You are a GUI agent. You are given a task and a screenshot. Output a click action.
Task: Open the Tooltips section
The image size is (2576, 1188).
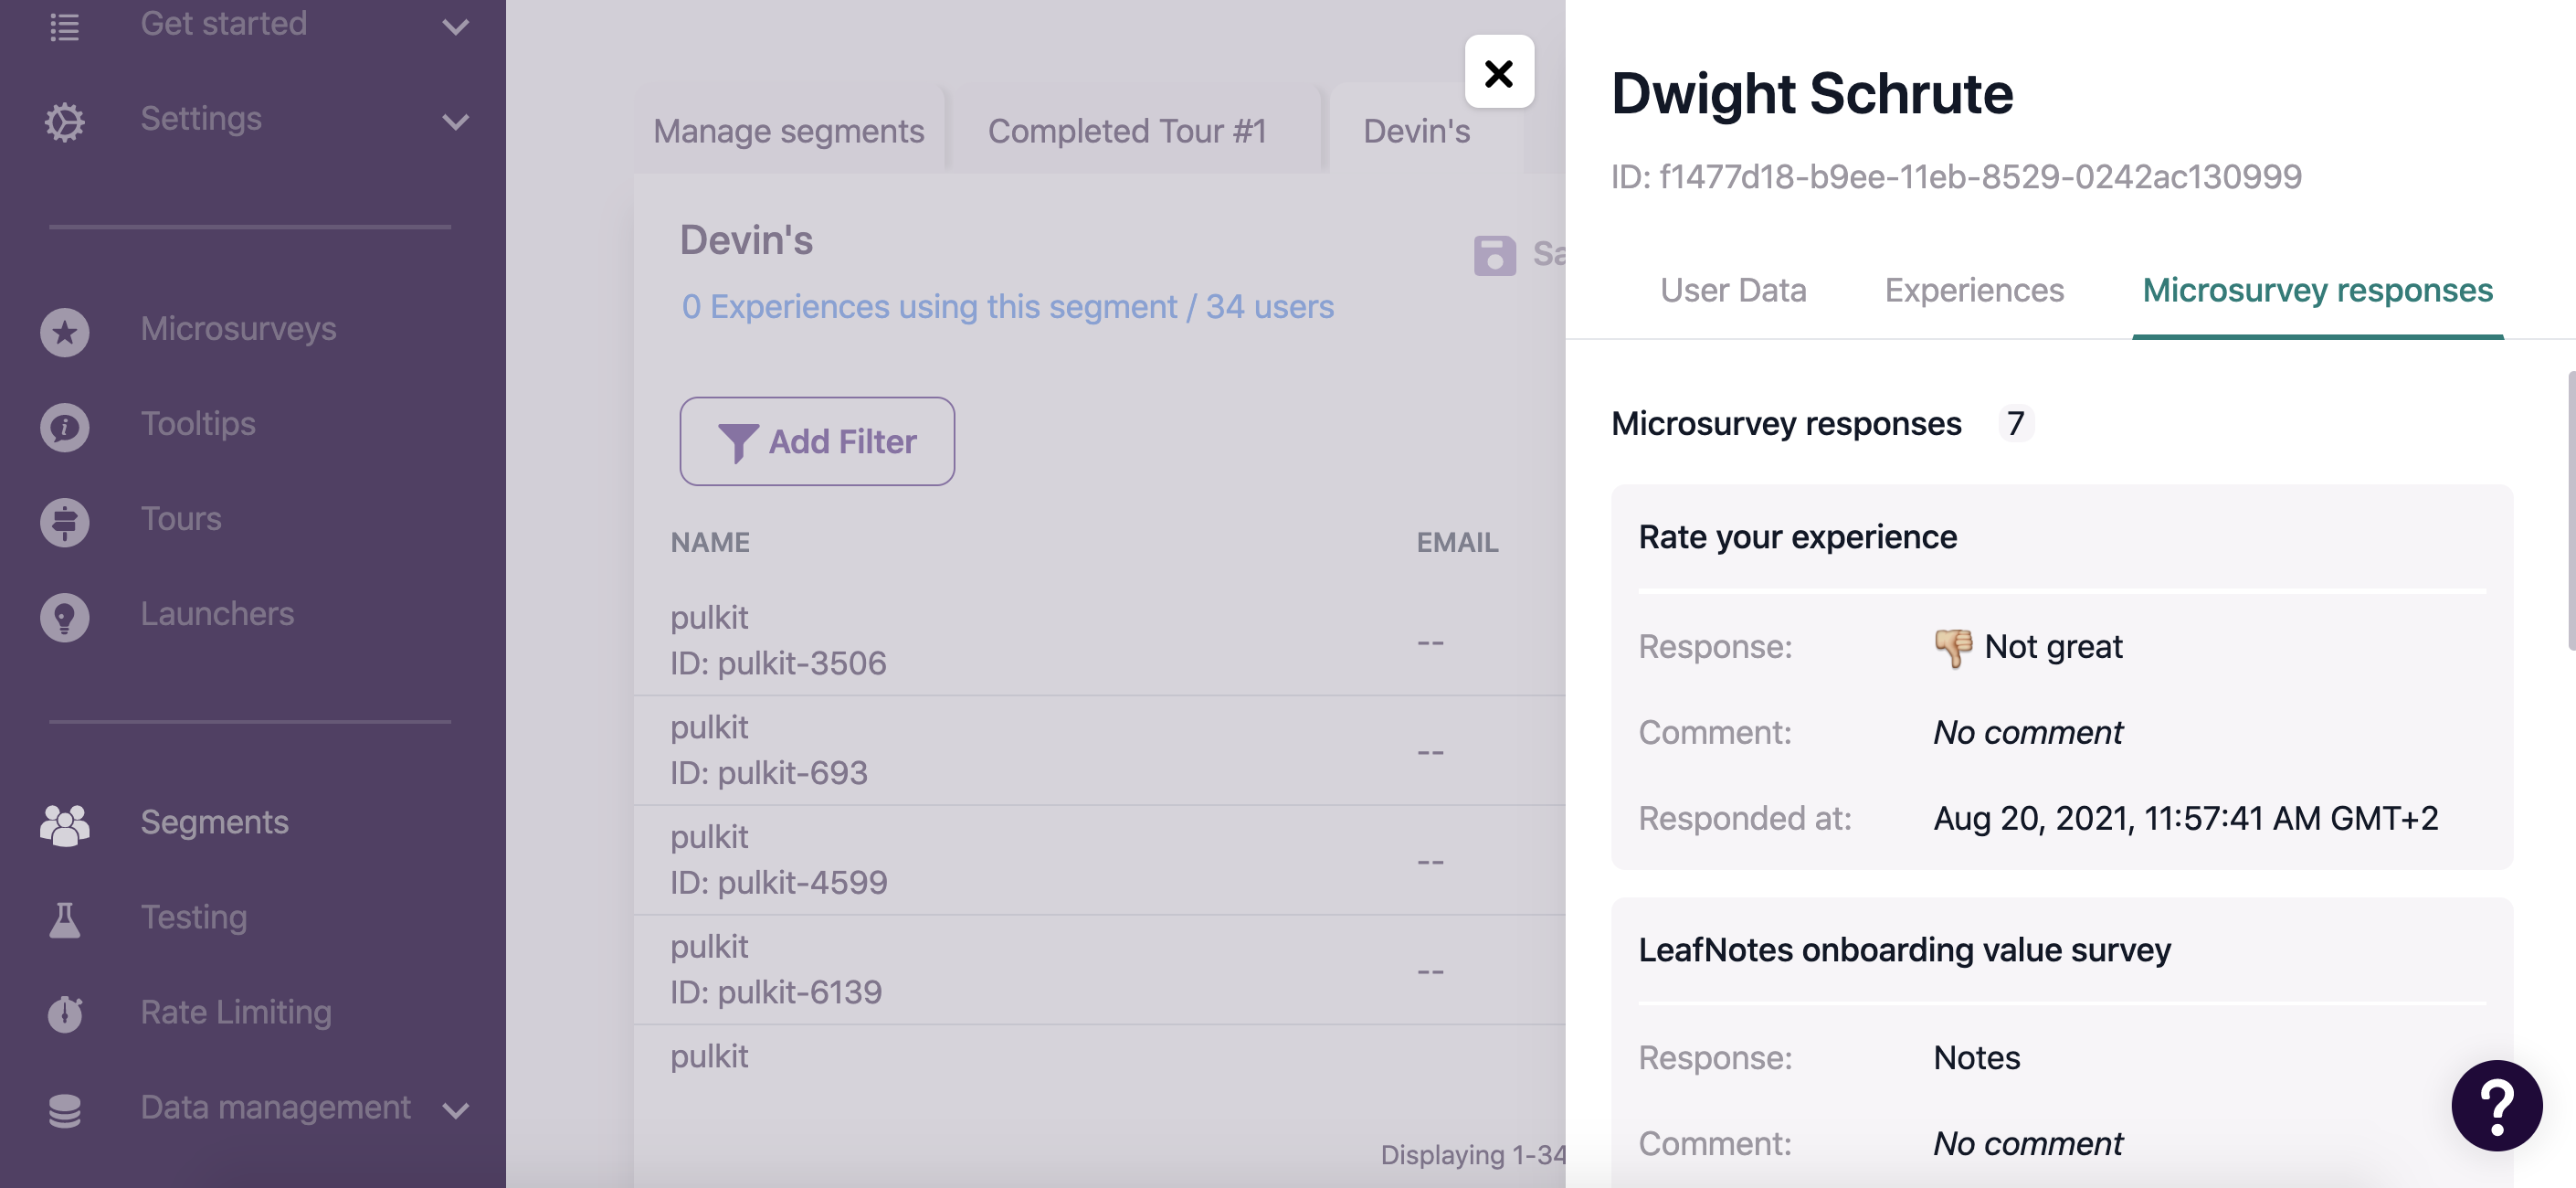198,424
